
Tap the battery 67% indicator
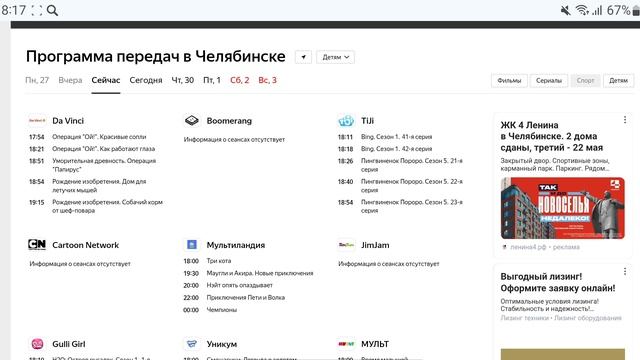(623, 10)
